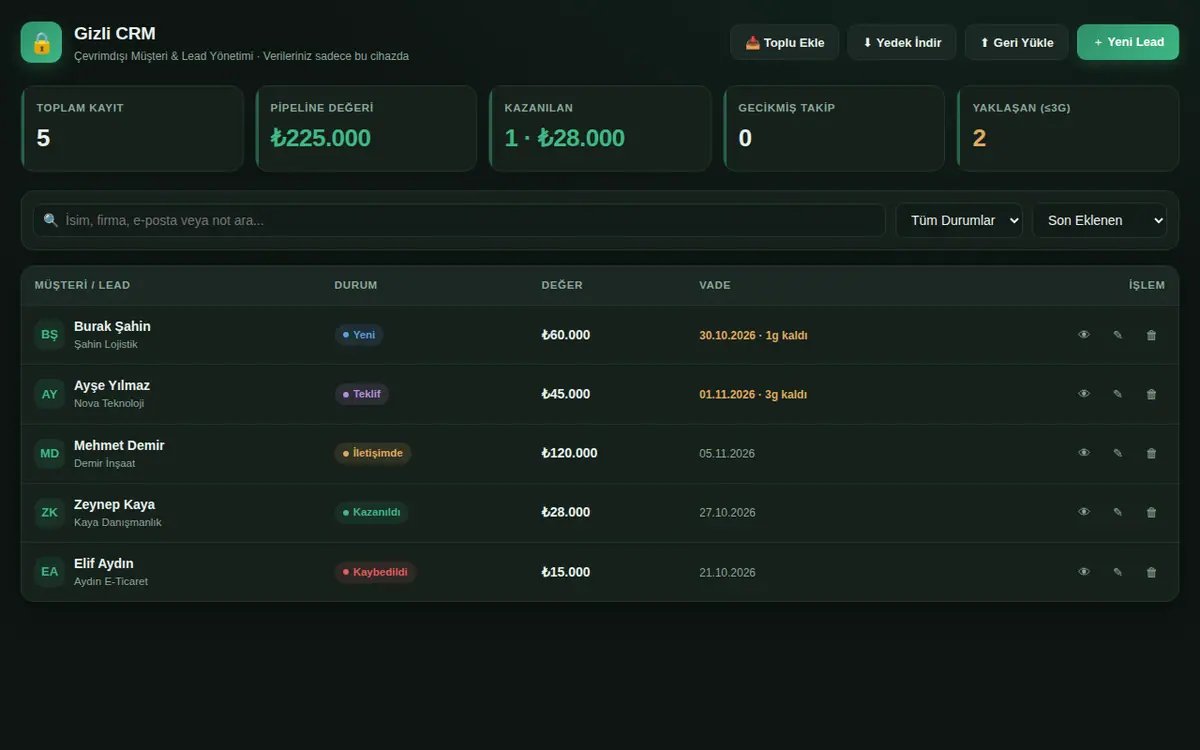View details for Elif Aydın

point(1084,572)
